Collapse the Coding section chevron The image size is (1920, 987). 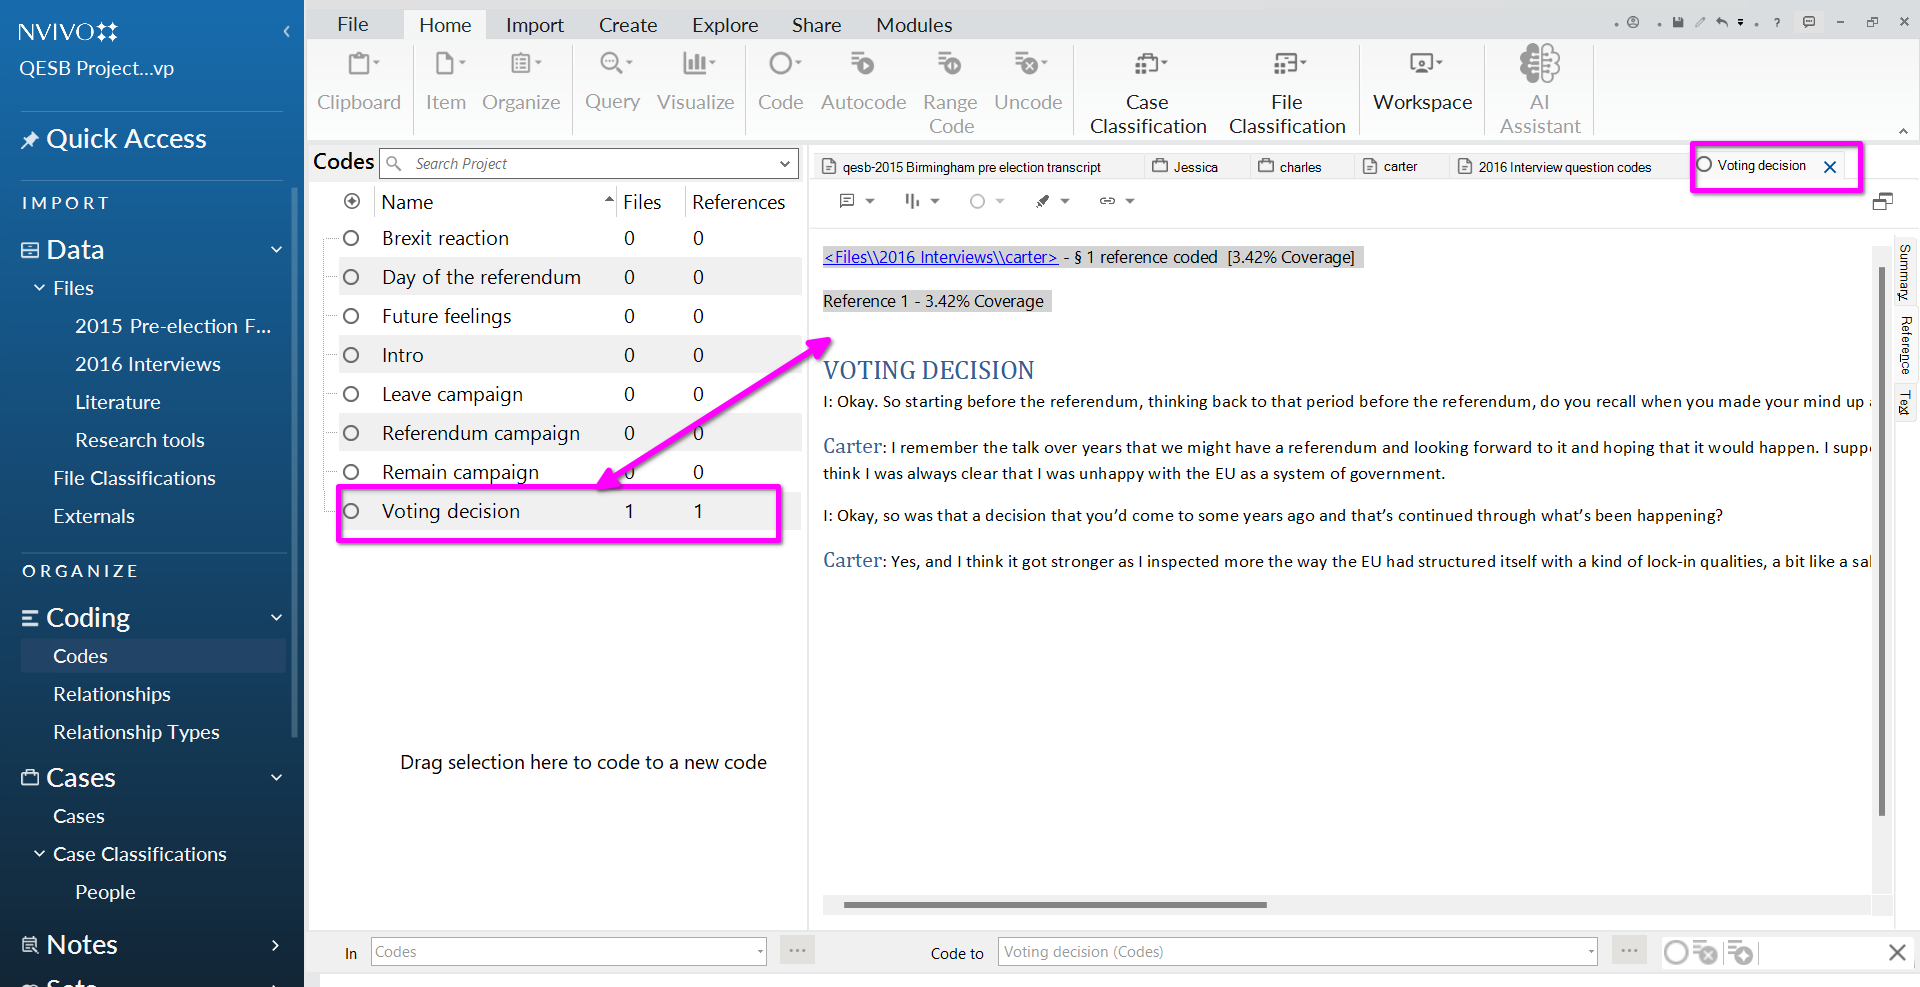(277, 618)
